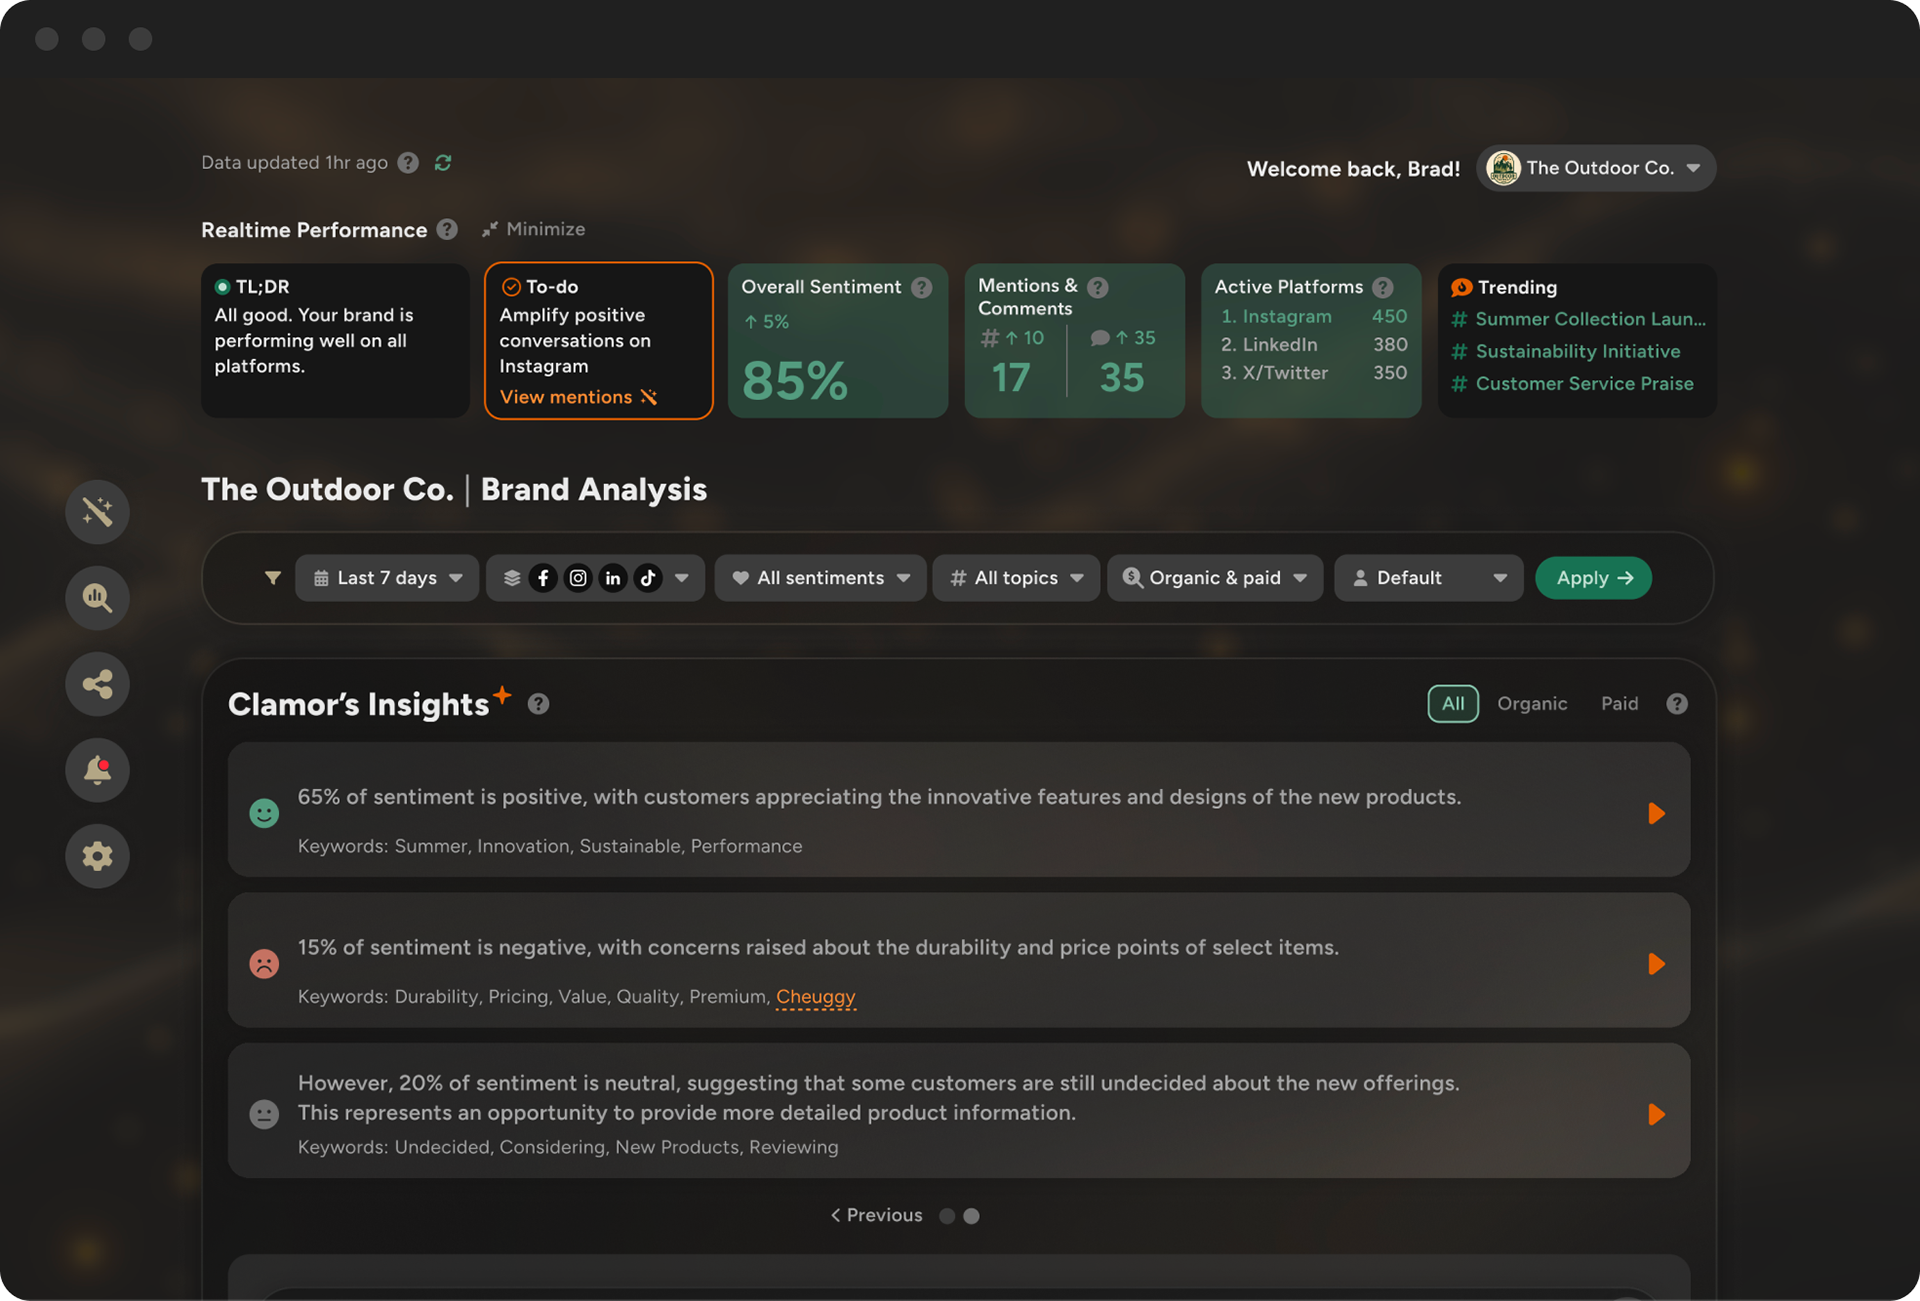Viewport: 1920px width, 1301px height.
Task: Open the settings gear in the sidebar
Action: 97,856
